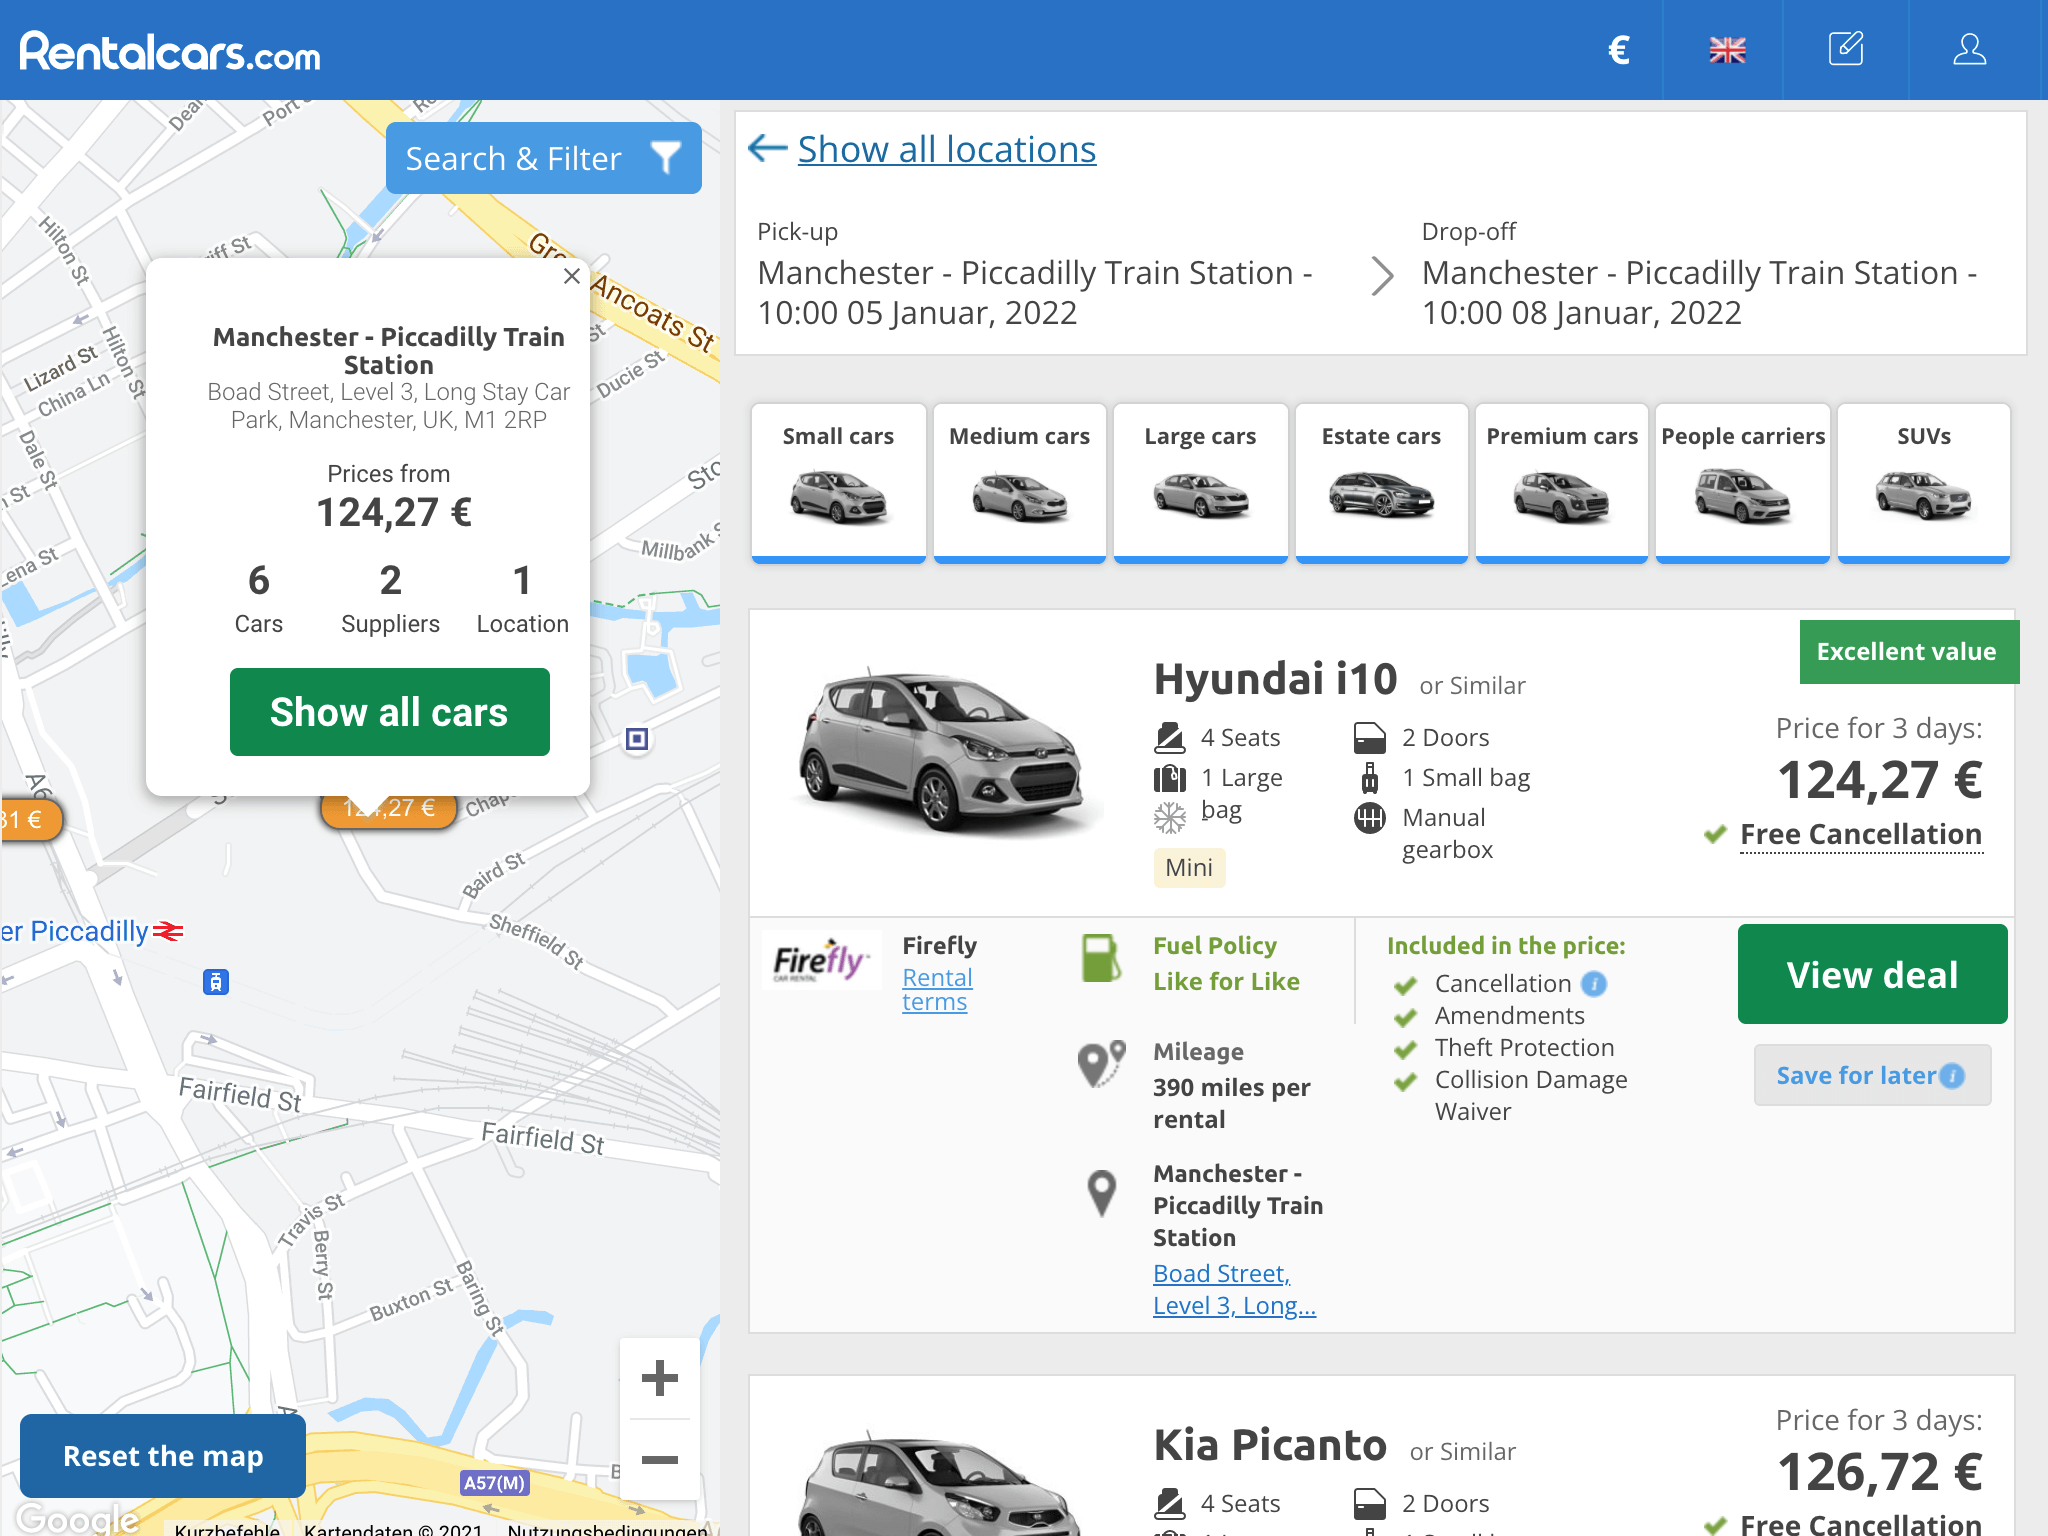The width and height of the screenshot is (2048, 1536).
Task: Change language via UK flag icon
Action: (1727, 50)
